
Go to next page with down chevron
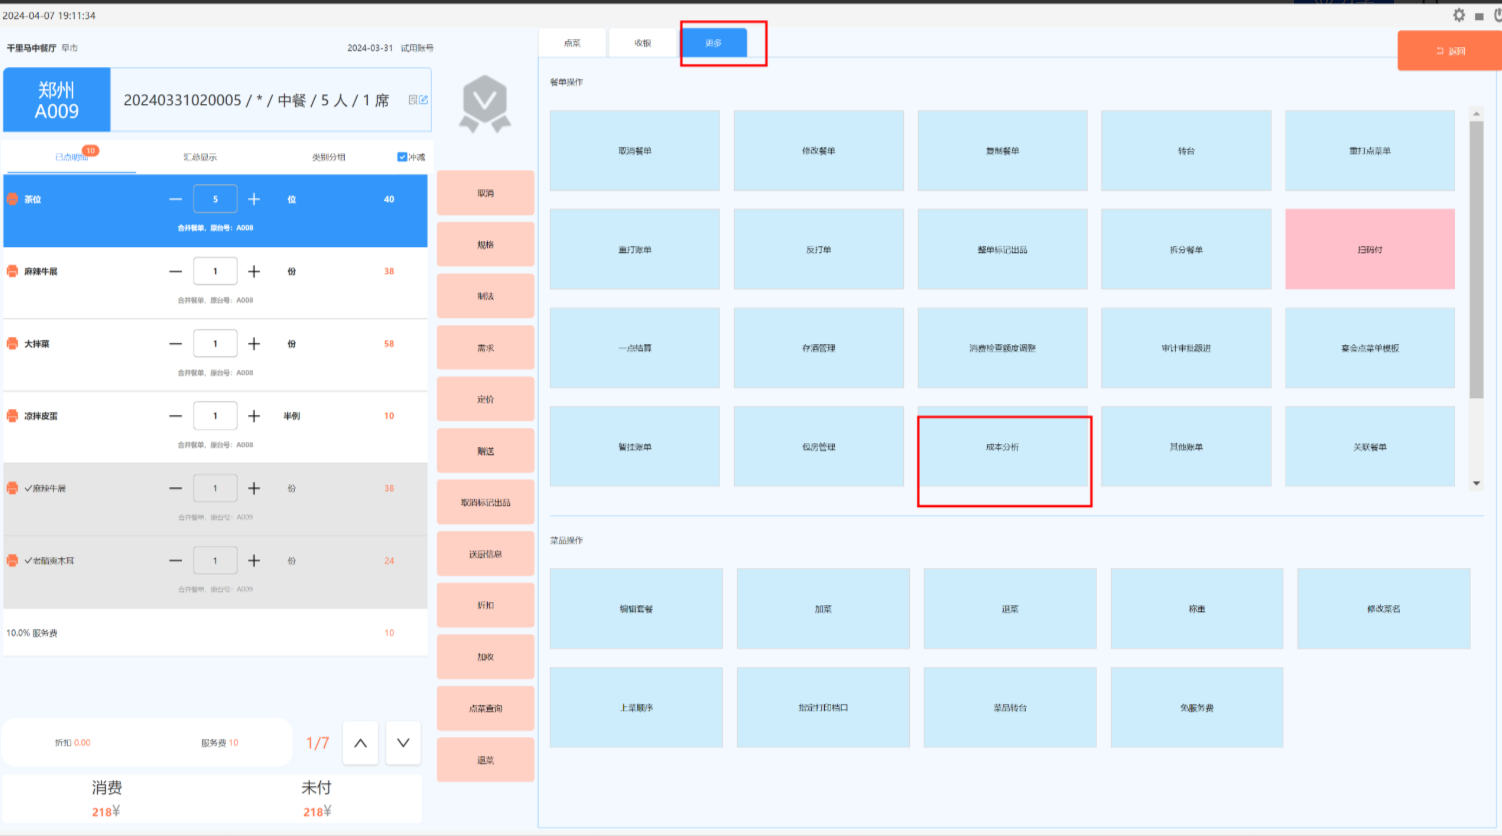403,743
